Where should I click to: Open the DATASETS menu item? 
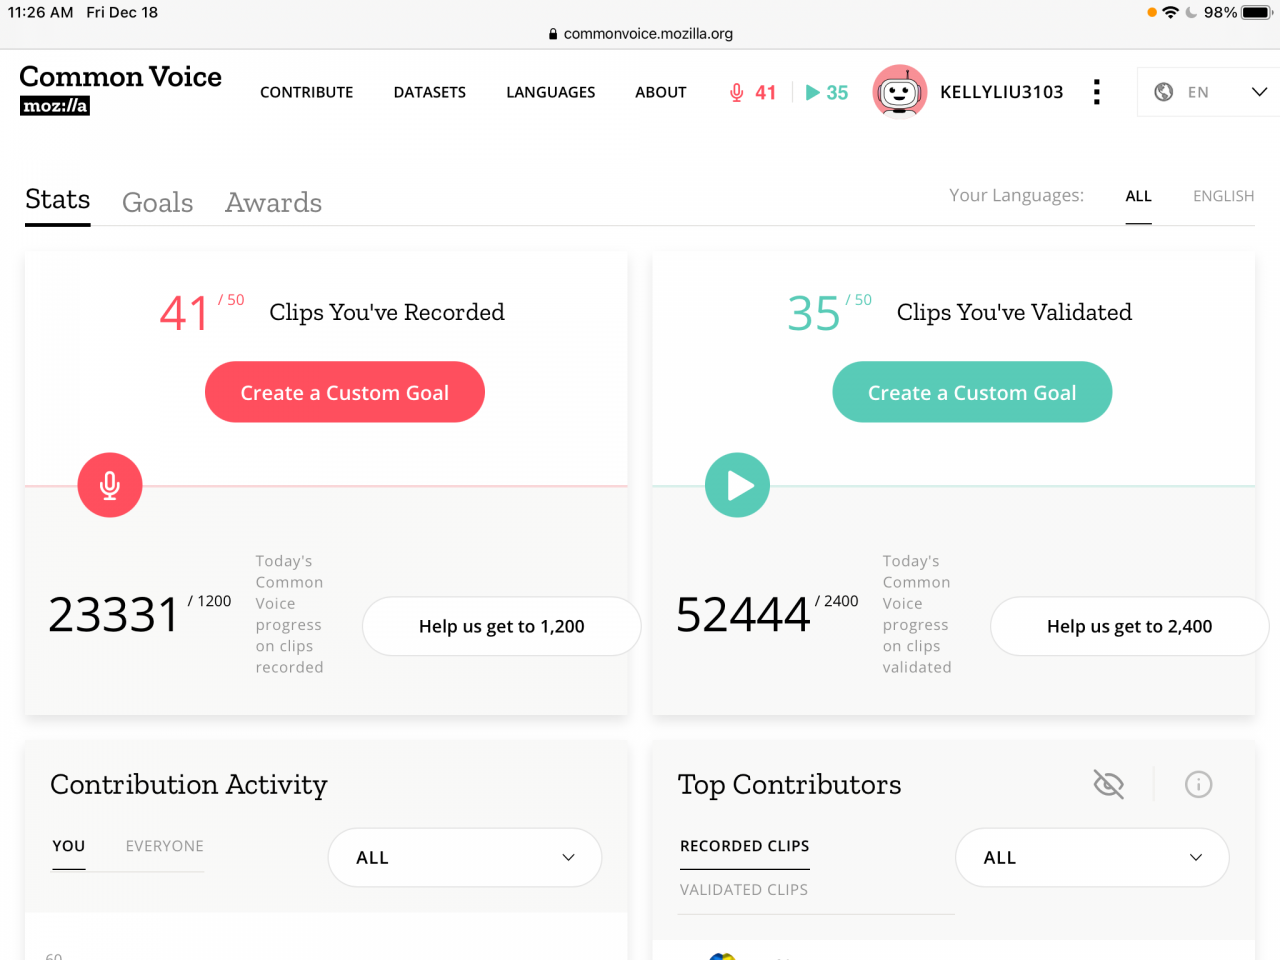430,92
